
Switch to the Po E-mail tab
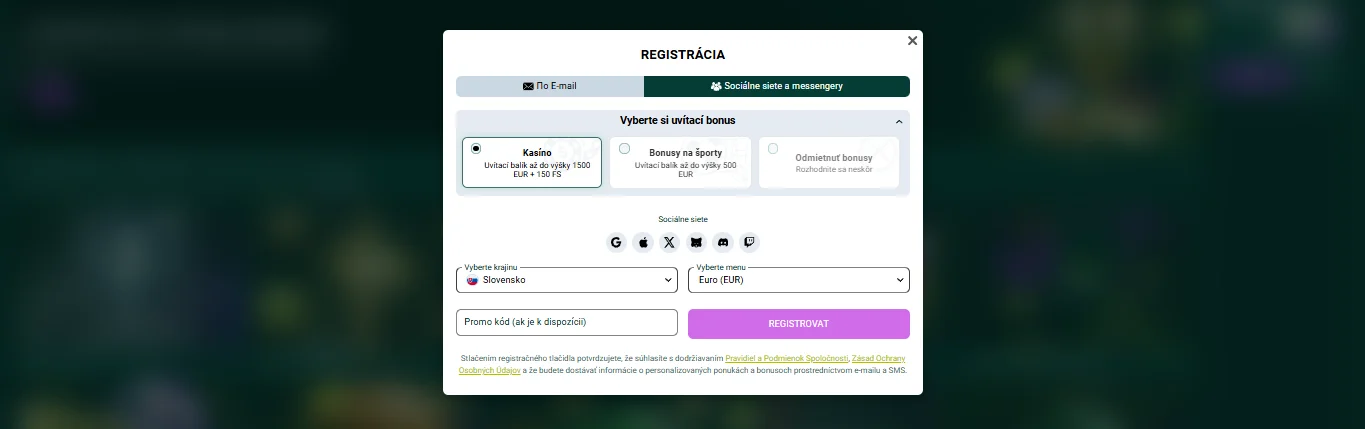click(550, 86)
